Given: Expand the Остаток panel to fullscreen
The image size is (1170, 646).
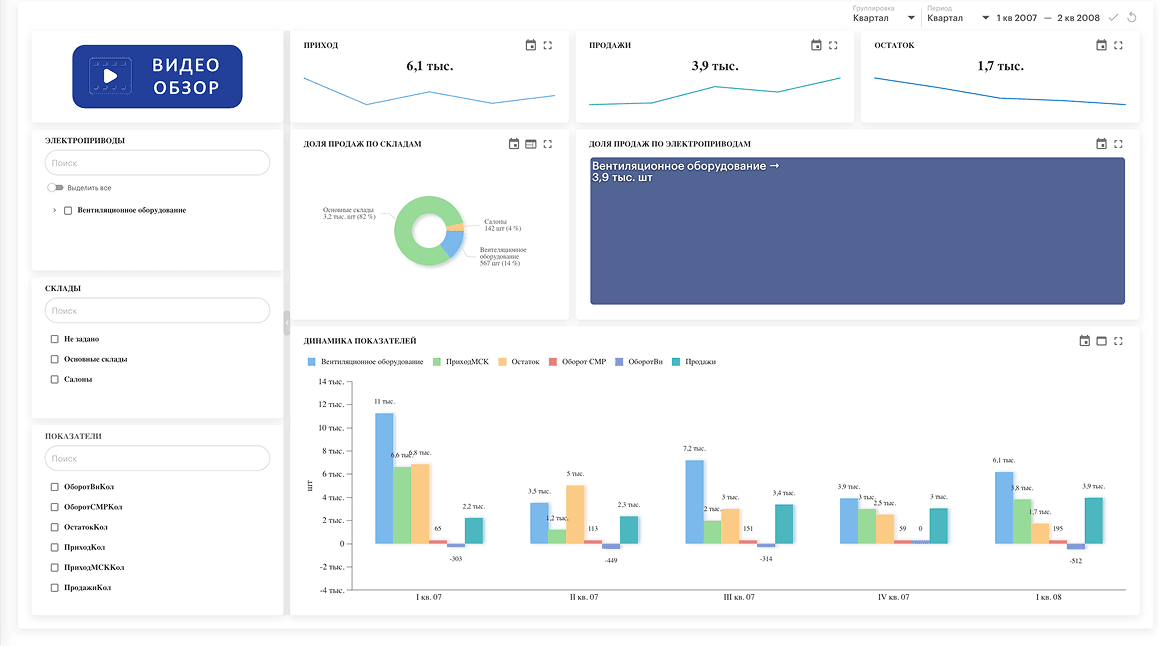Looking at the screenshot, I should coord(1119,46).
